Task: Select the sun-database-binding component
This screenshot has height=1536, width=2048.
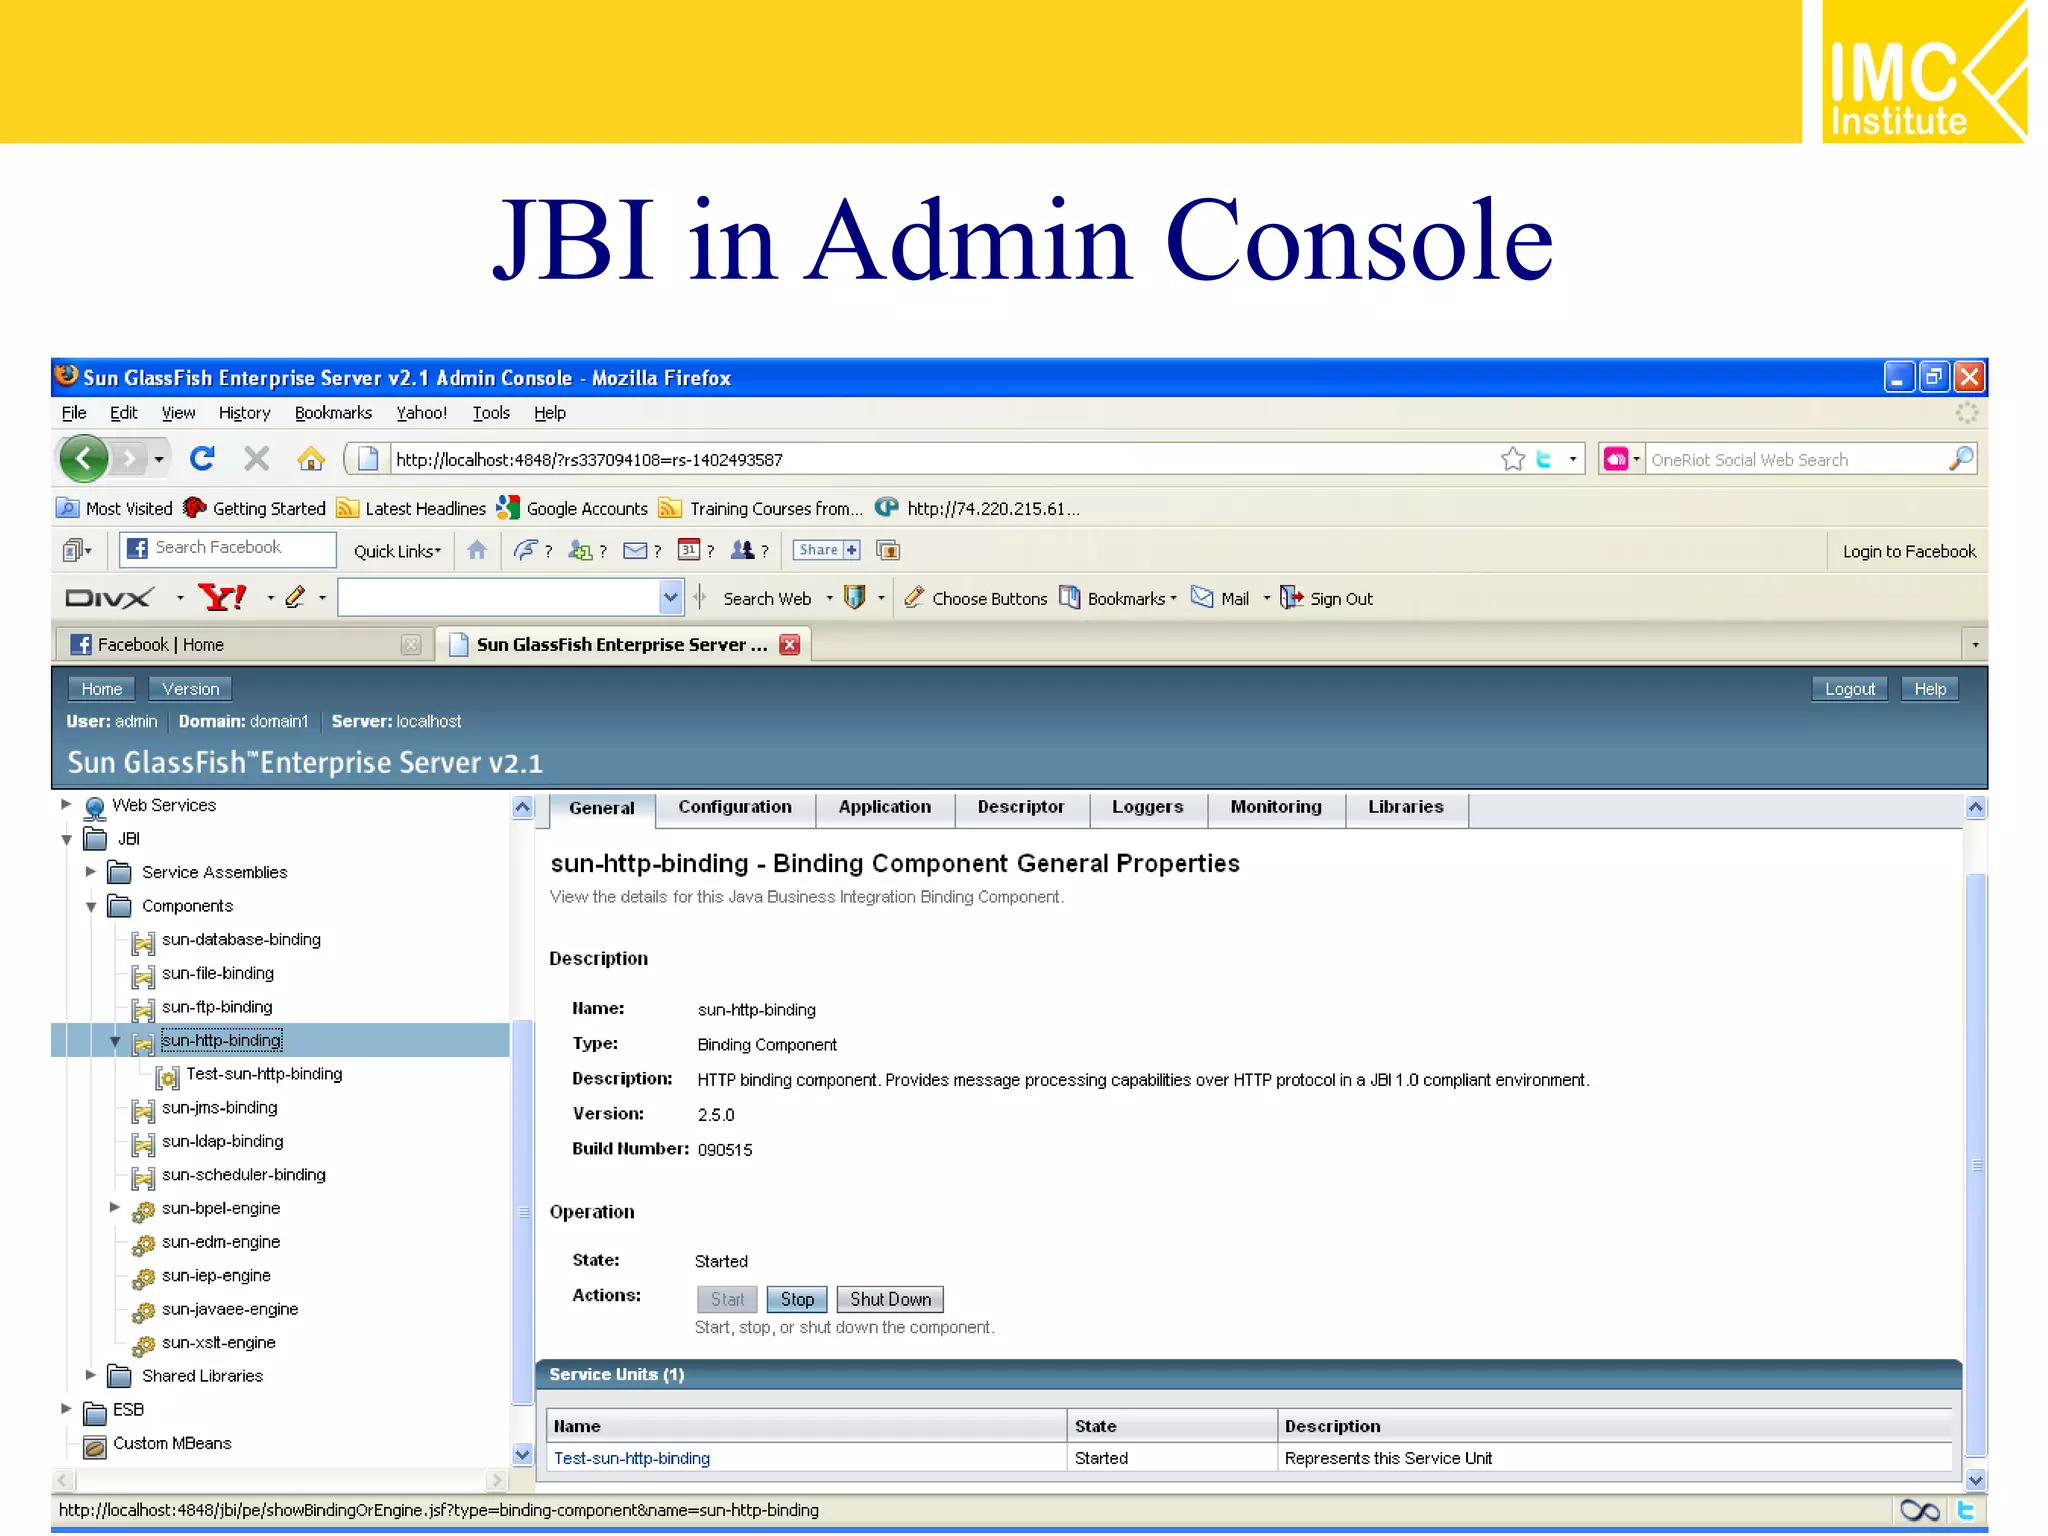Action: point(241,940)
